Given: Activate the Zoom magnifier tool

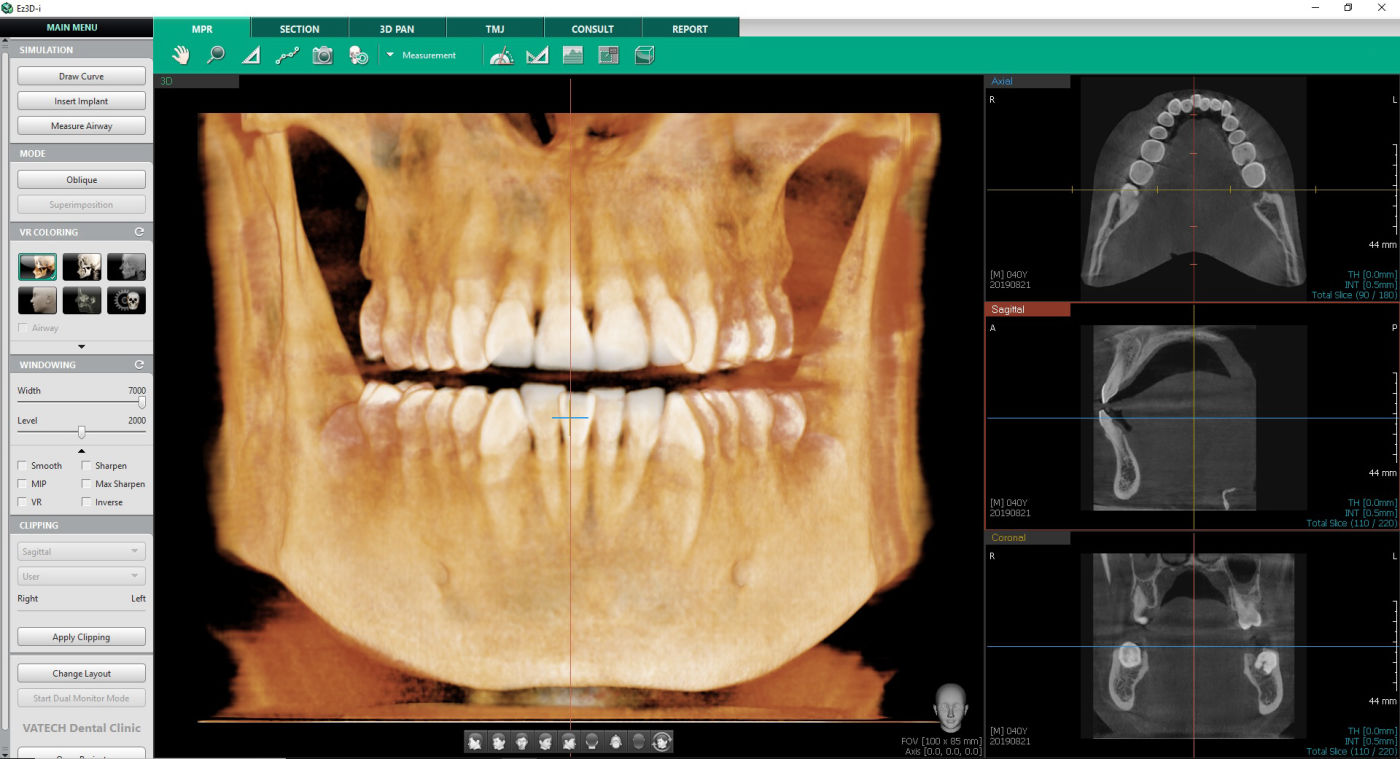Looking at the screenshot, I should point(215,55).
